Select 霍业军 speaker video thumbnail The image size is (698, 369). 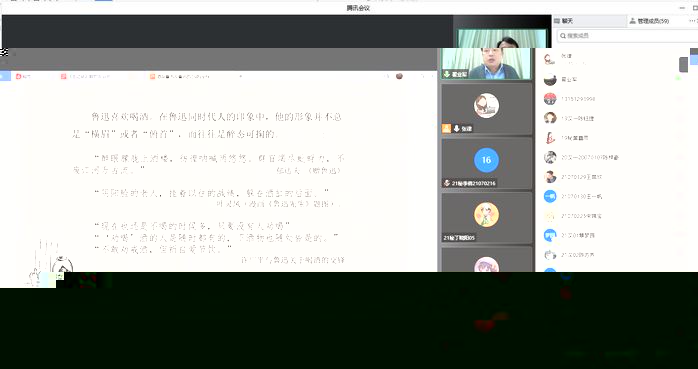click(486, 64)
